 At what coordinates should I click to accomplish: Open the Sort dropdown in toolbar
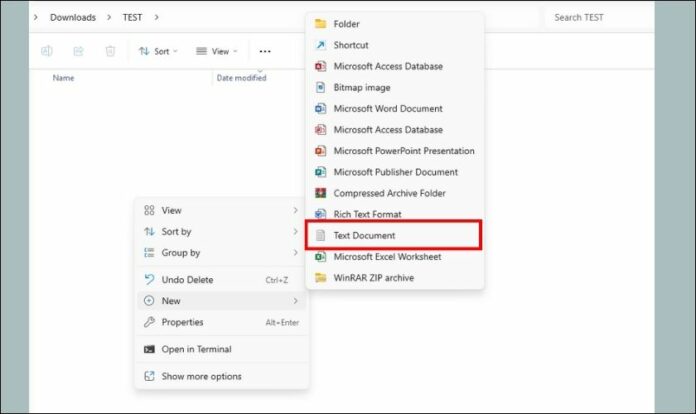(155, 51)
